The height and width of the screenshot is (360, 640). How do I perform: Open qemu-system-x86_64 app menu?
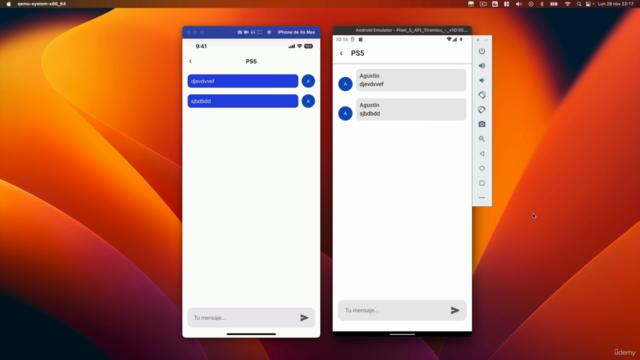click(42, 4)
